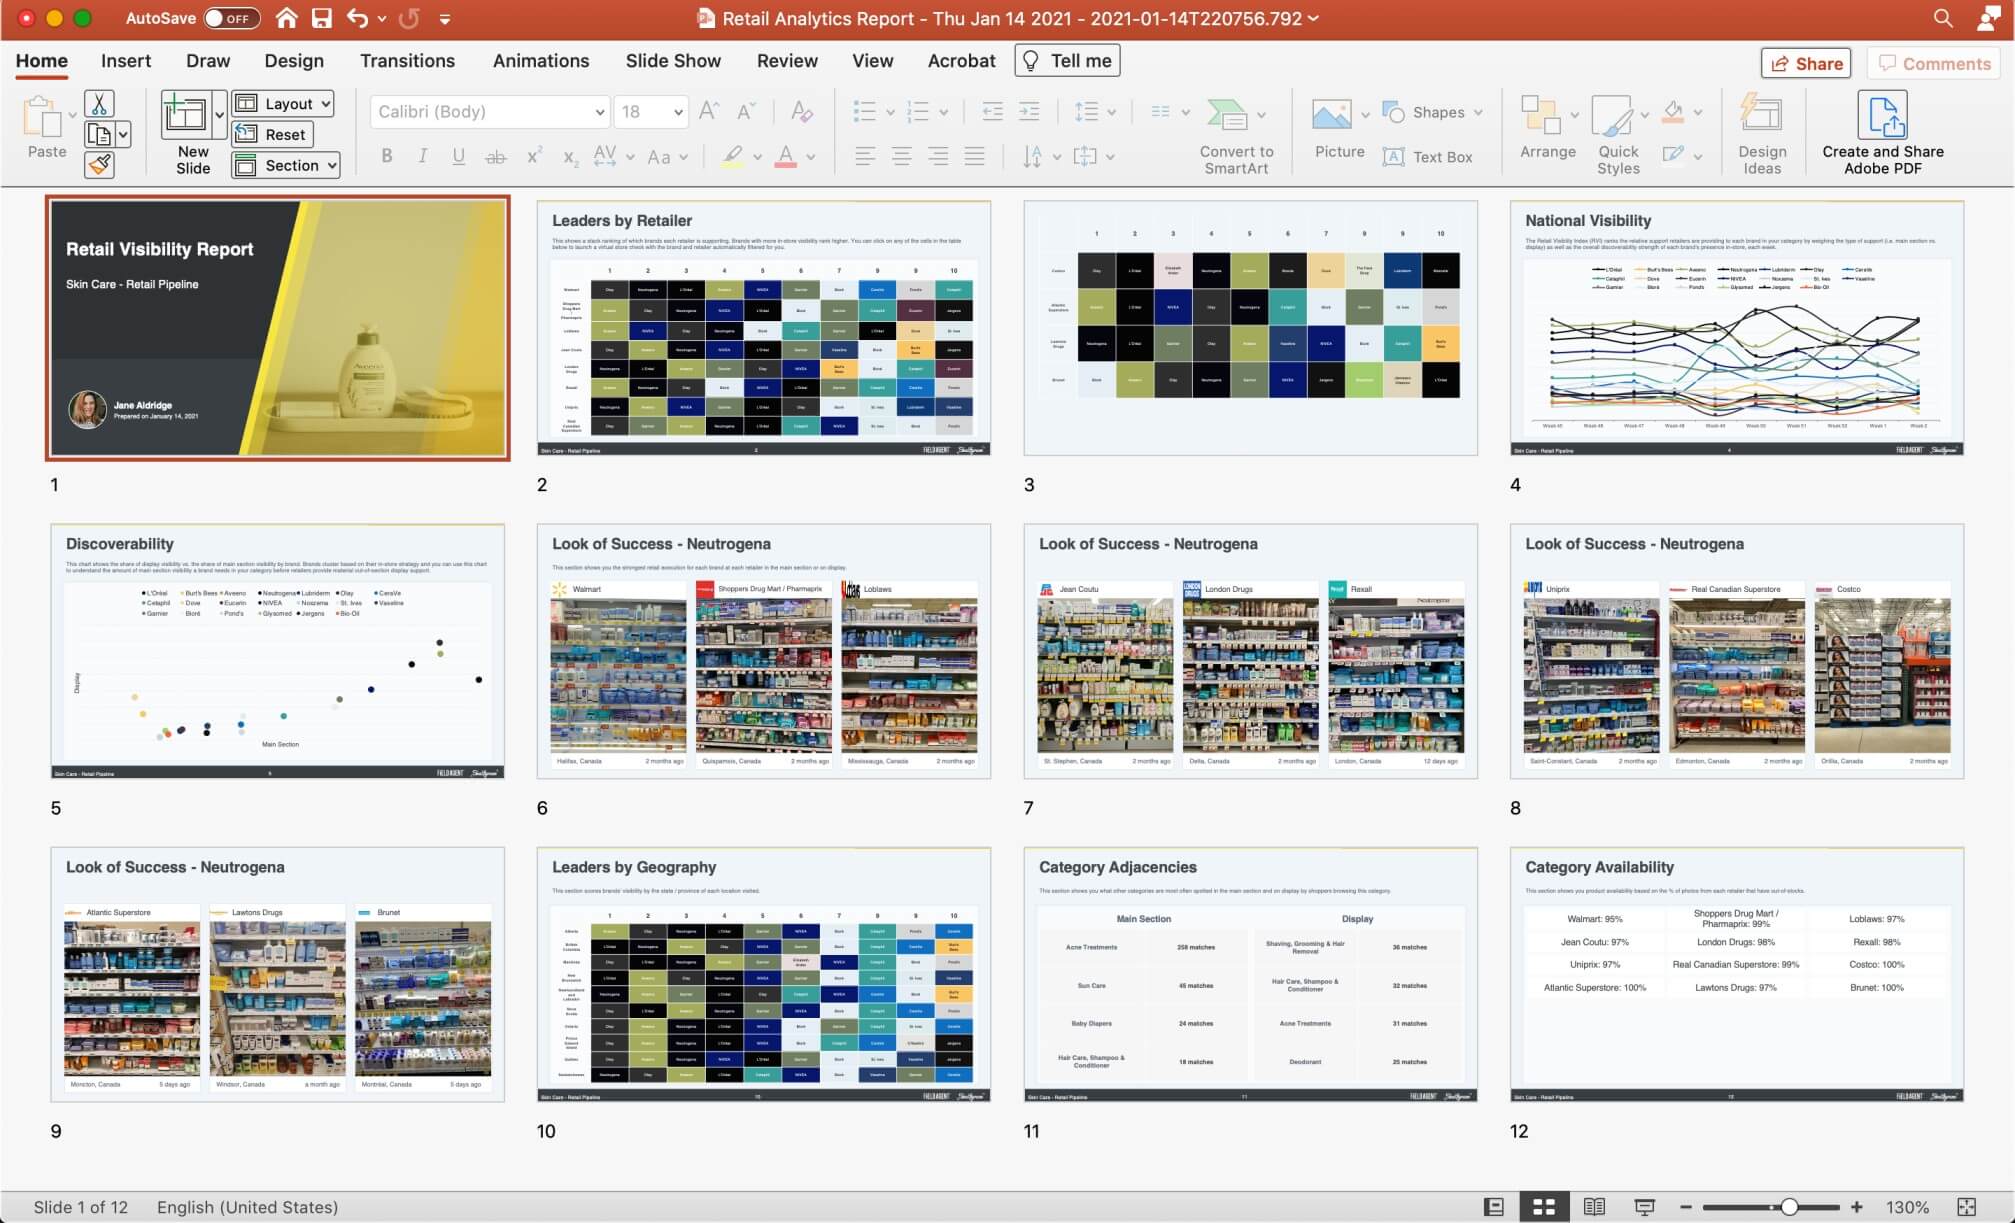Open font name Calibri (Body) combo box
Image resolution: width=2015 pixels, height=1223 pixels.
click(490, 111)
